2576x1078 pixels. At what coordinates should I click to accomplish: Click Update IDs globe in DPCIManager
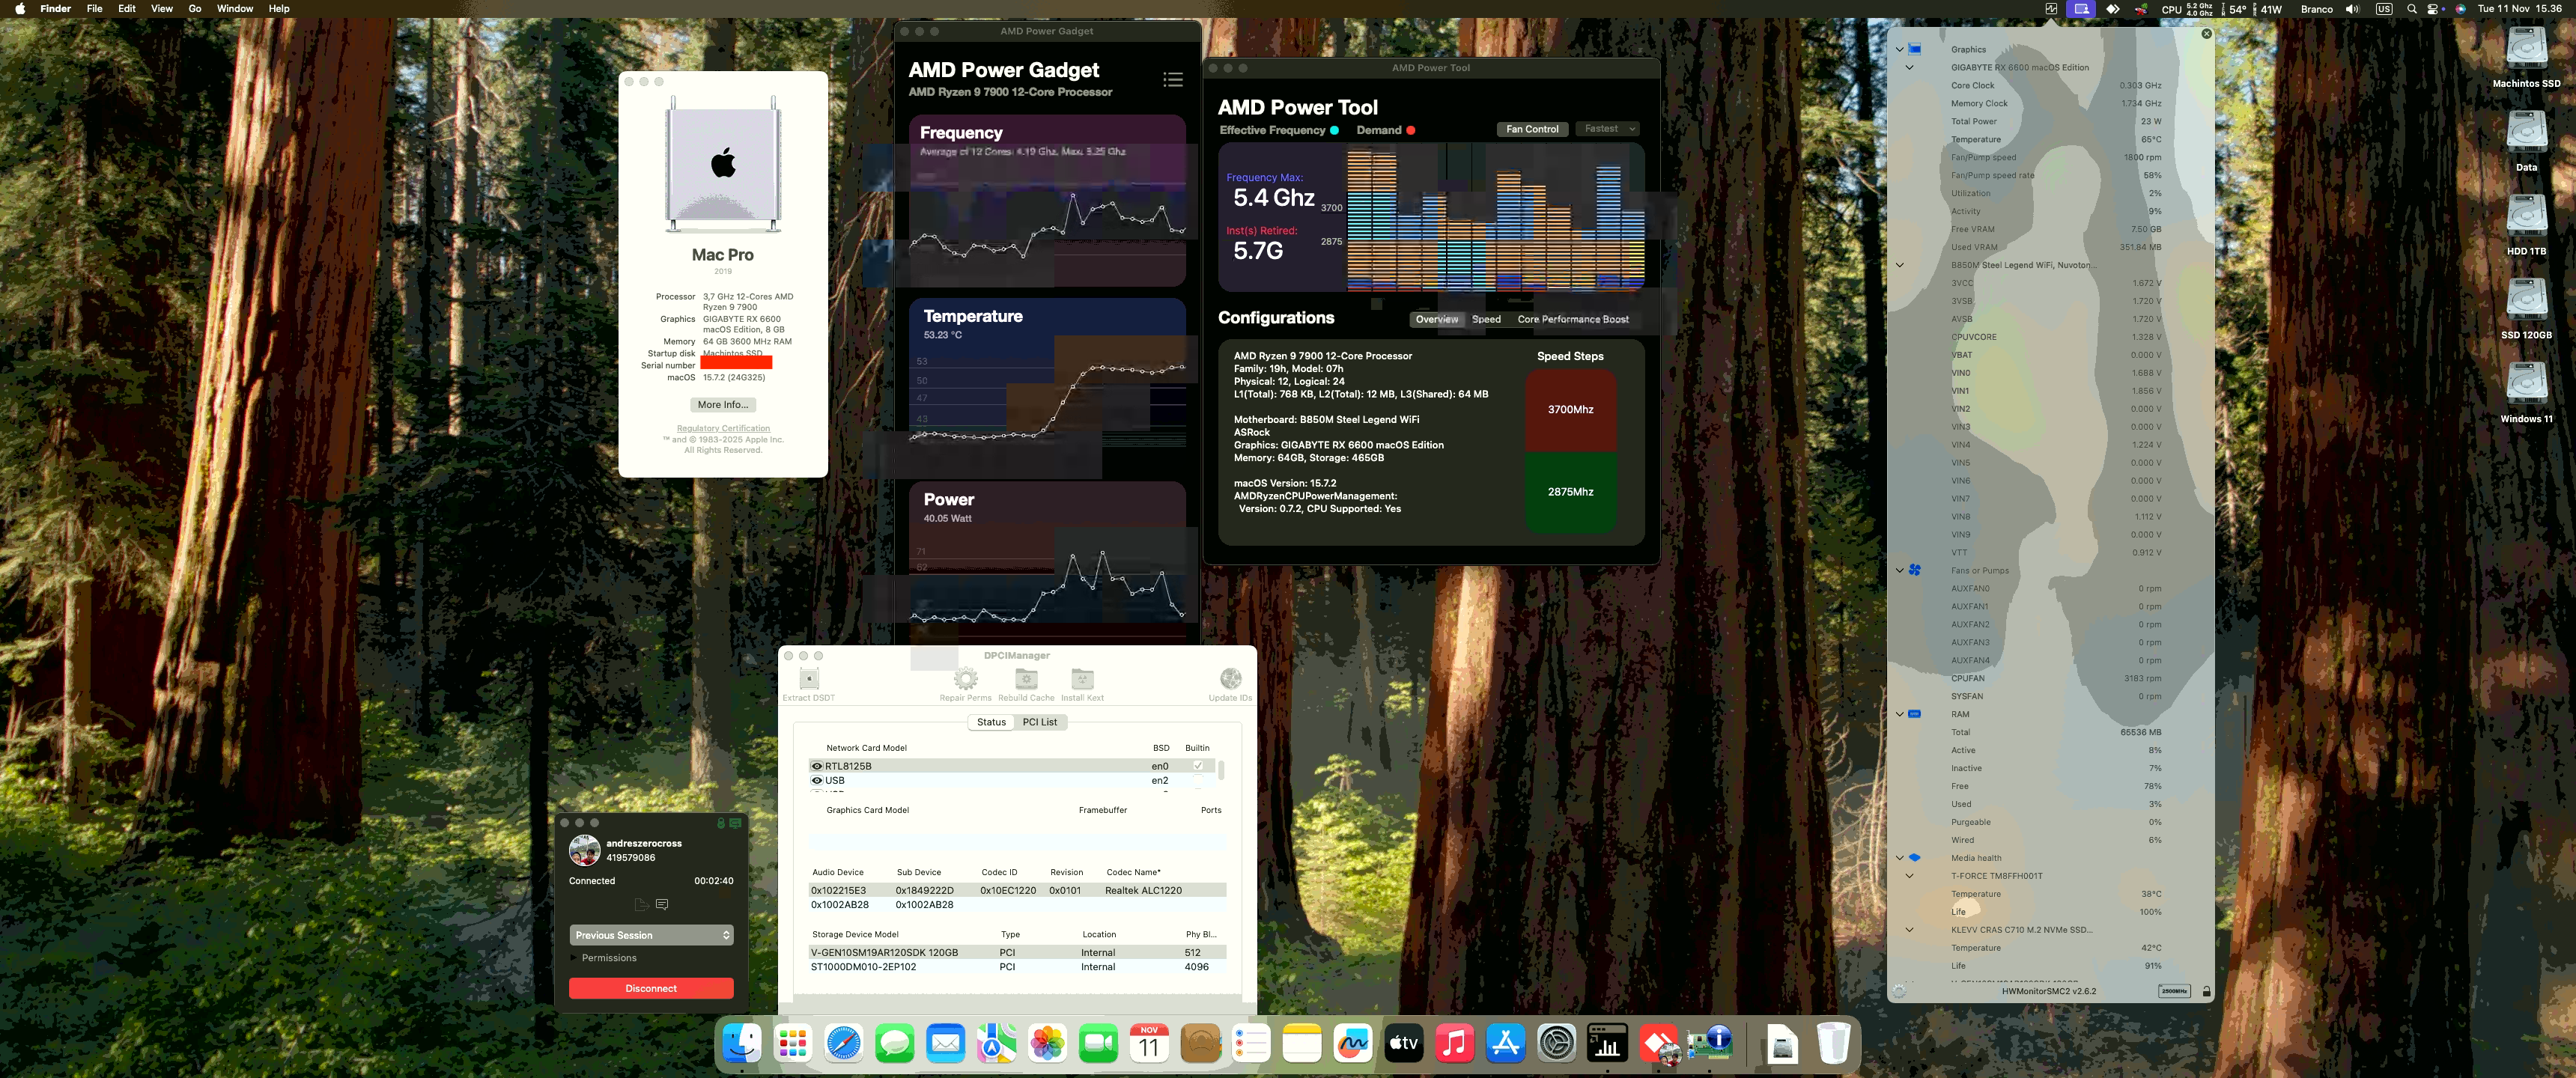click(x=1230, y=680)
